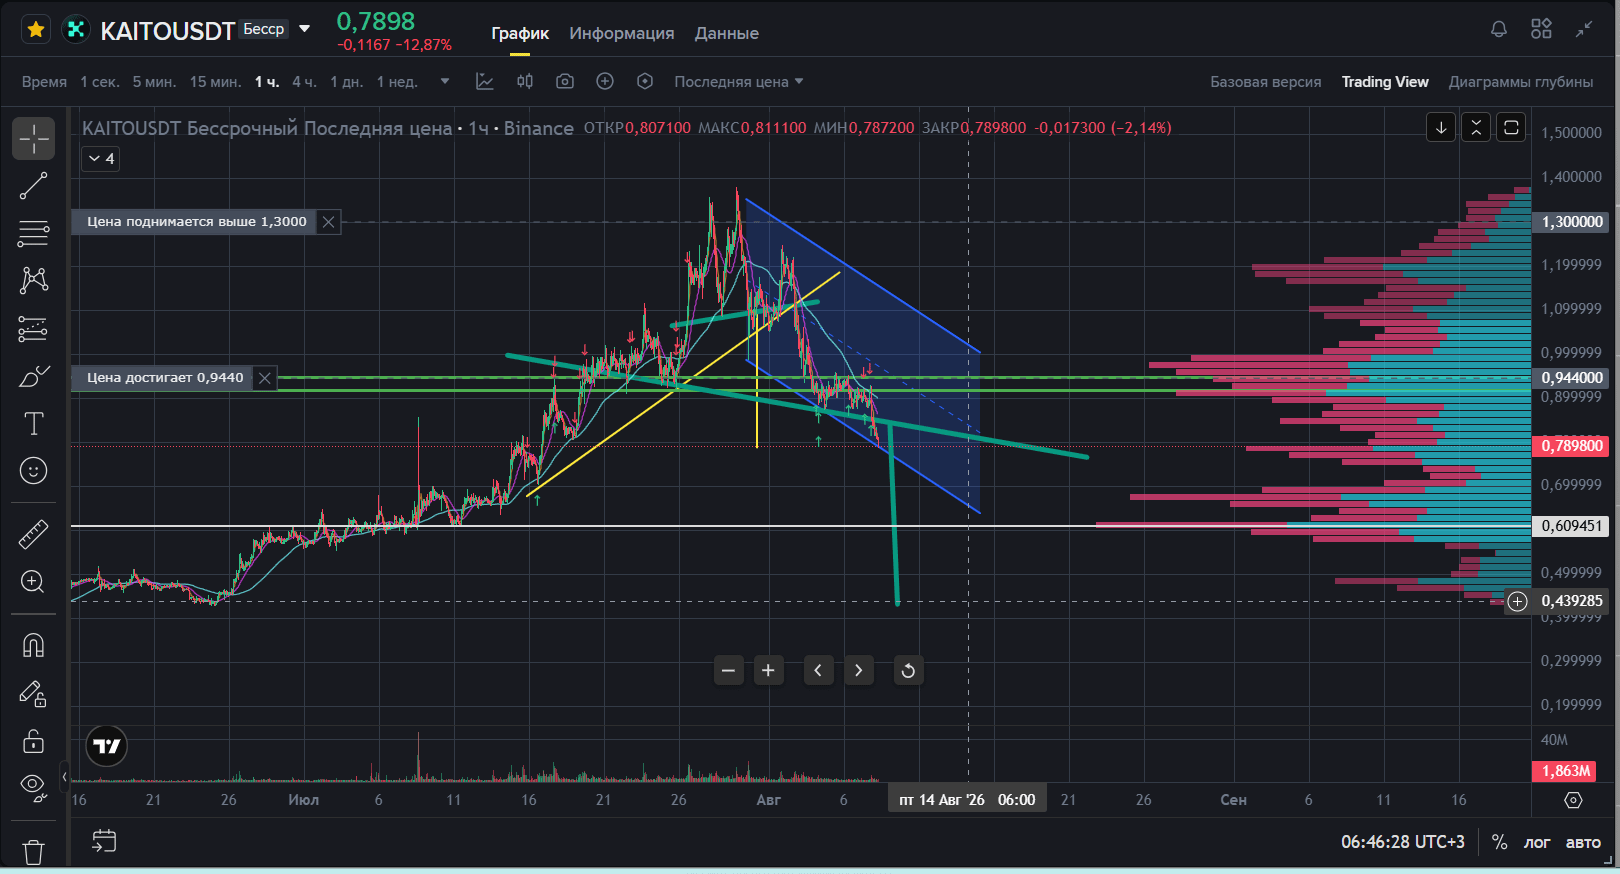Select the 4 ч. timeframe

[x=304, y=82]
